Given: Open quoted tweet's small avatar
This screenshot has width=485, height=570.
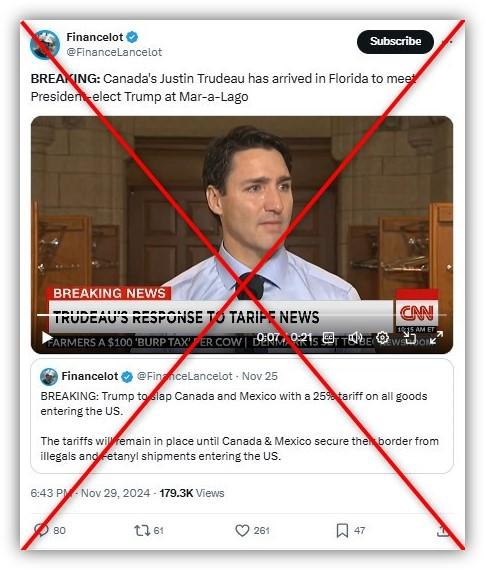Looking at the screenshot, I should [49, 376].
